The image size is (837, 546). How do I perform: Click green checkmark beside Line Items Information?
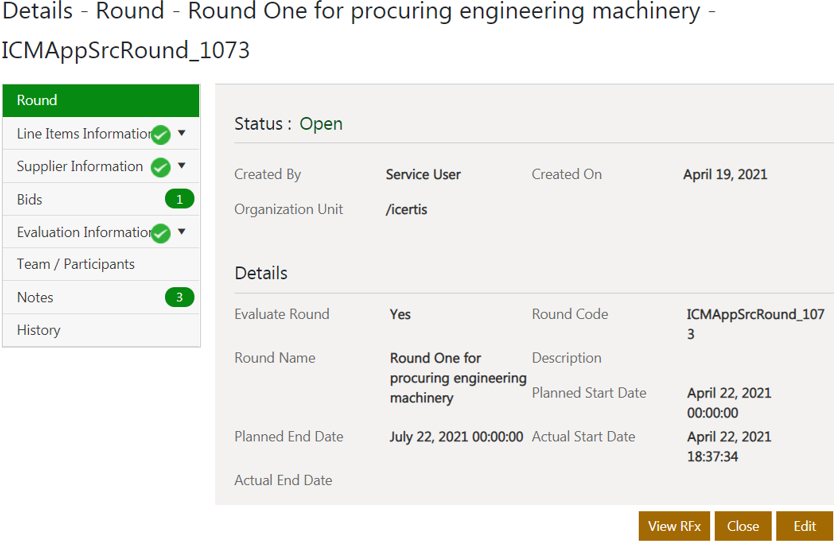click(x=161, y=134)
